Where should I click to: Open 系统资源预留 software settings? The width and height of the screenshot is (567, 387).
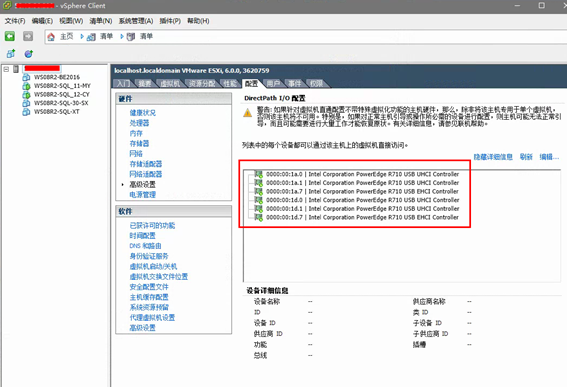point(149,307)
